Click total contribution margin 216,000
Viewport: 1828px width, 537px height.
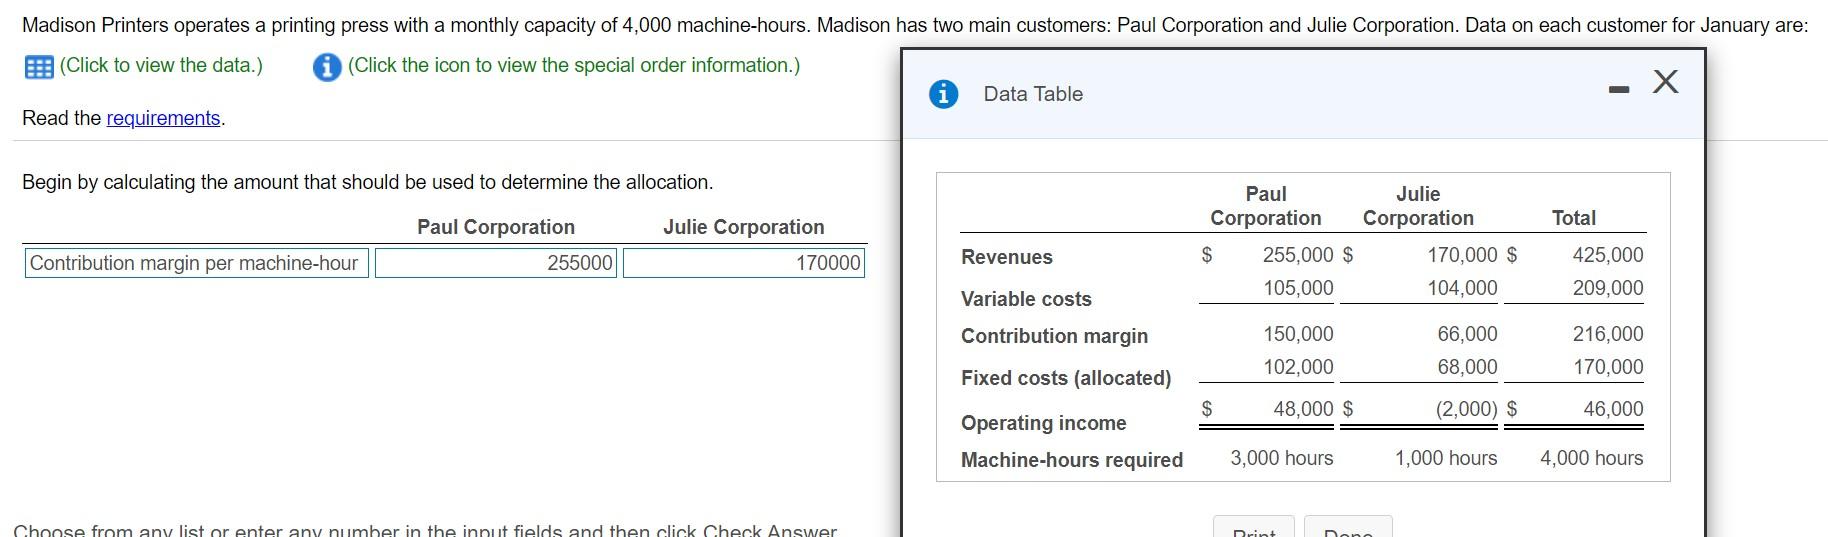click(1608, 334)
